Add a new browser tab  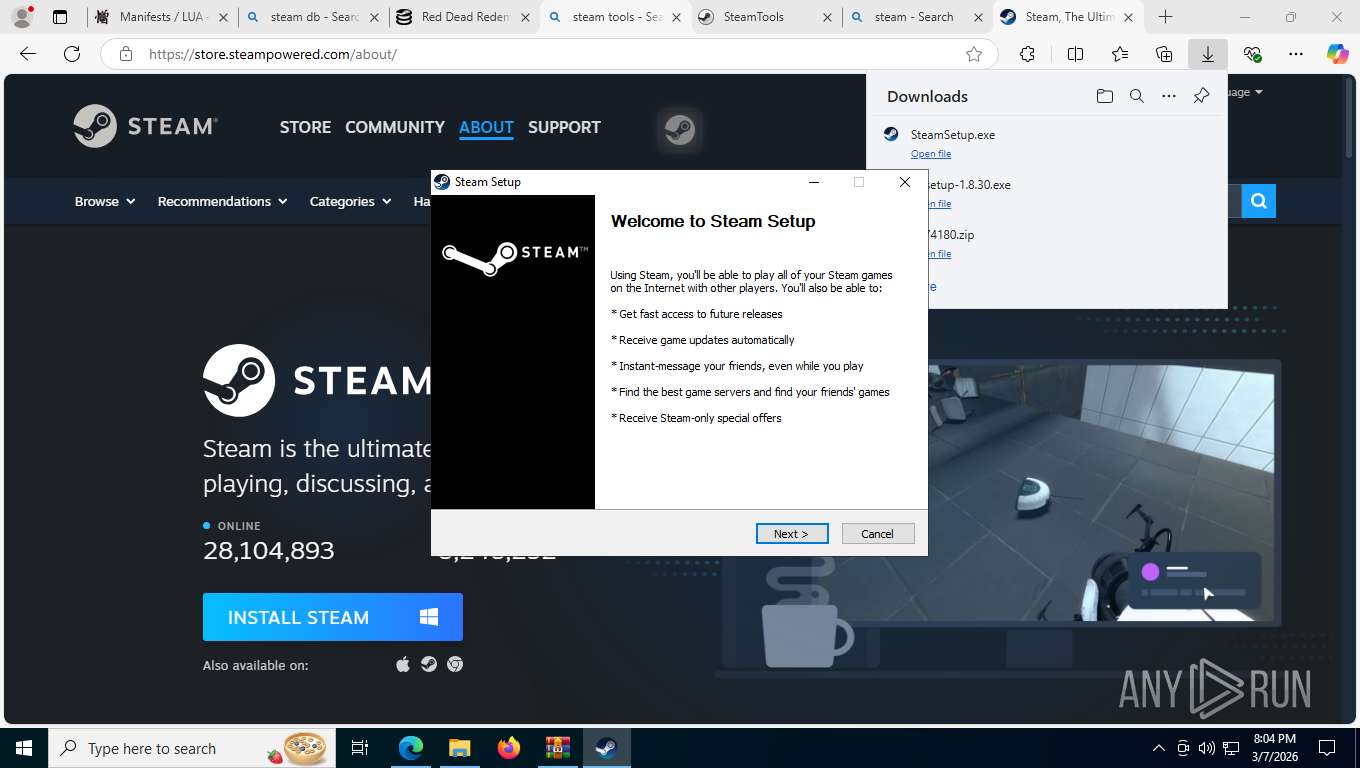1165,17
